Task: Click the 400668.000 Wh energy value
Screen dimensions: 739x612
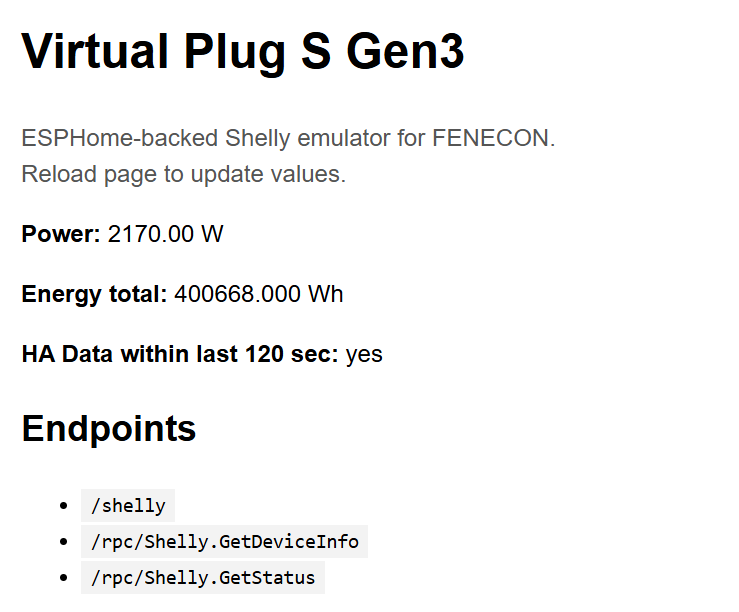Action: (259, 294)
